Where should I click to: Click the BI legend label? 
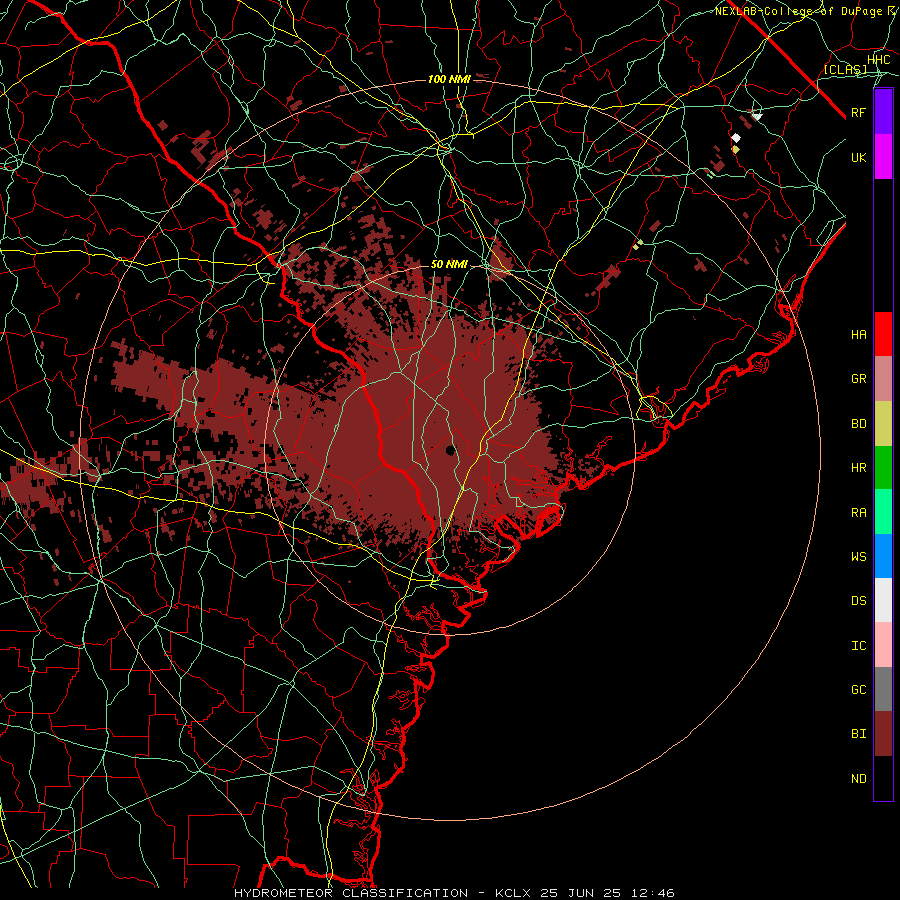pos(858,734)
